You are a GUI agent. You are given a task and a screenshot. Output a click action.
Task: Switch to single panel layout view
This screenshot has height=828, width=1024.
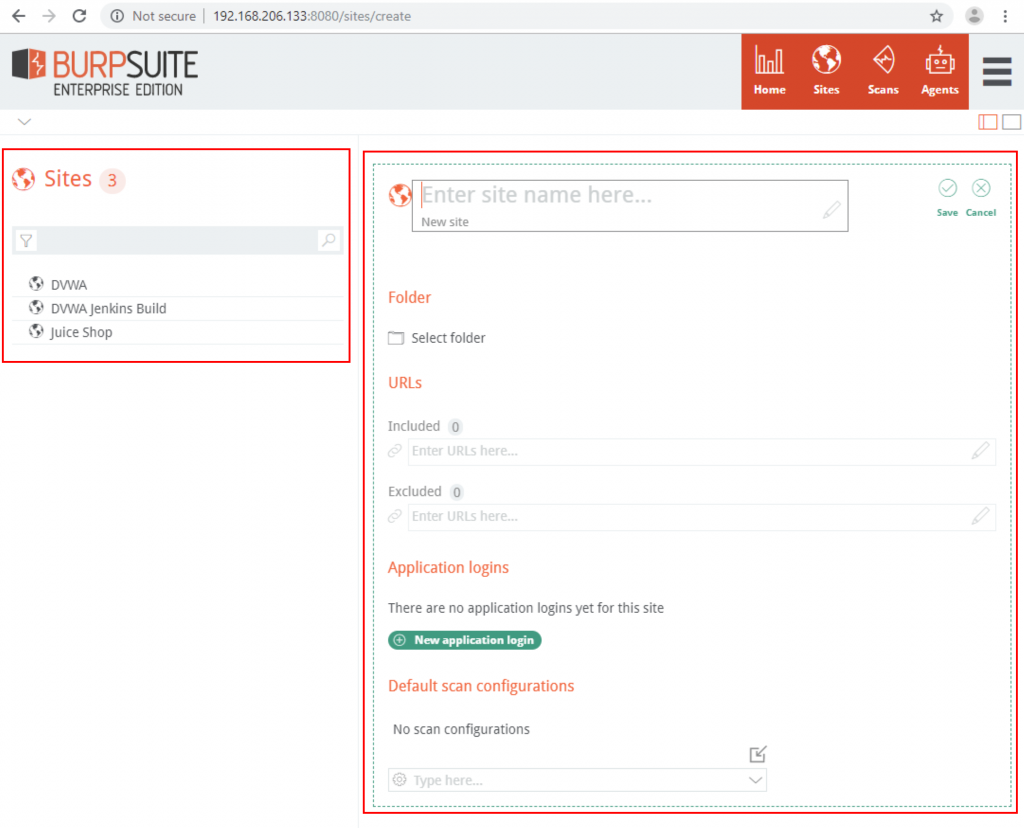click(x=1011, y=122)
